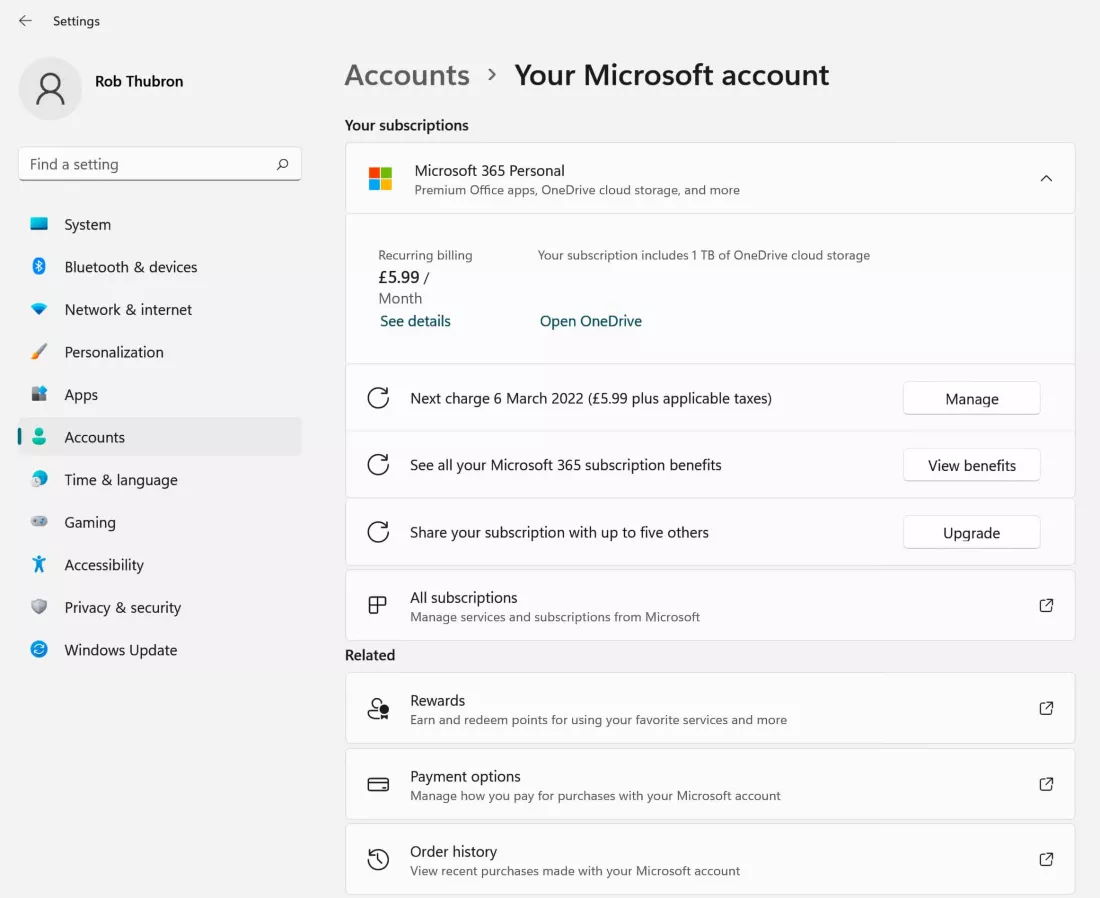Open Network & internet settings
Viewport: 1100px width, 898px height.
click(128, 310)
